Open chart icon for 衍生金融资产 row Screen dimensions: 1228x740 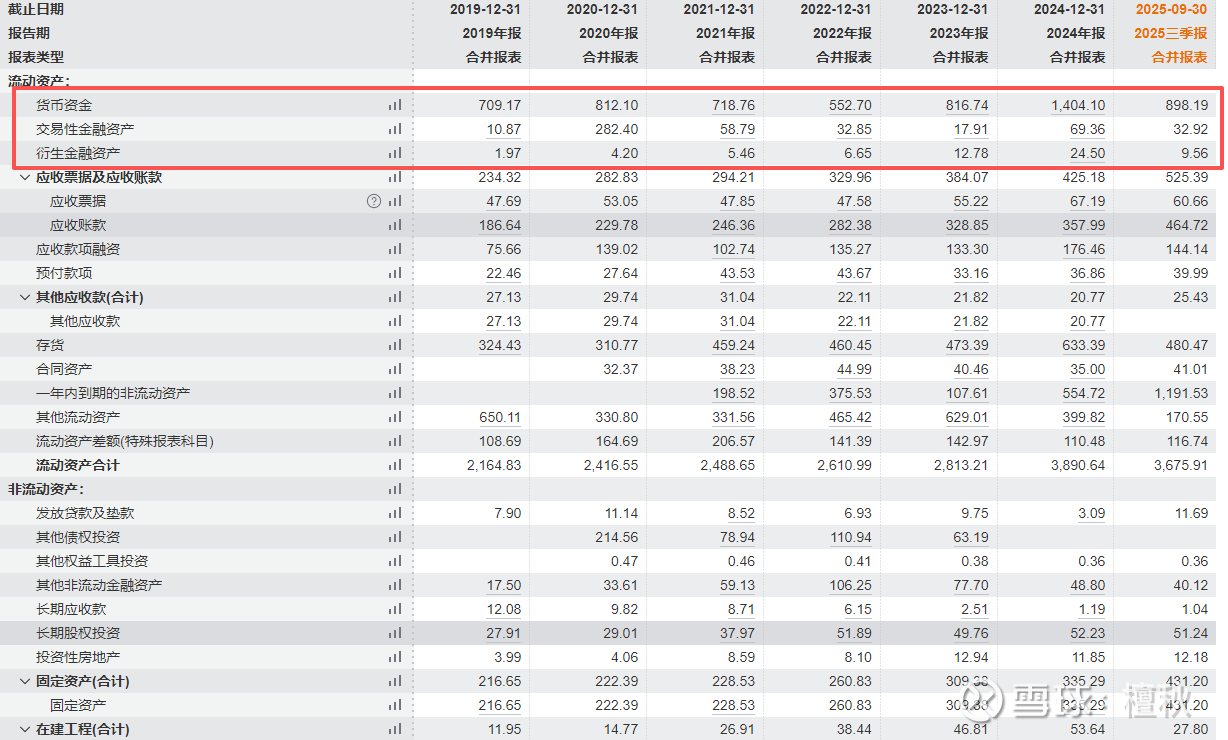click(395, 153)
